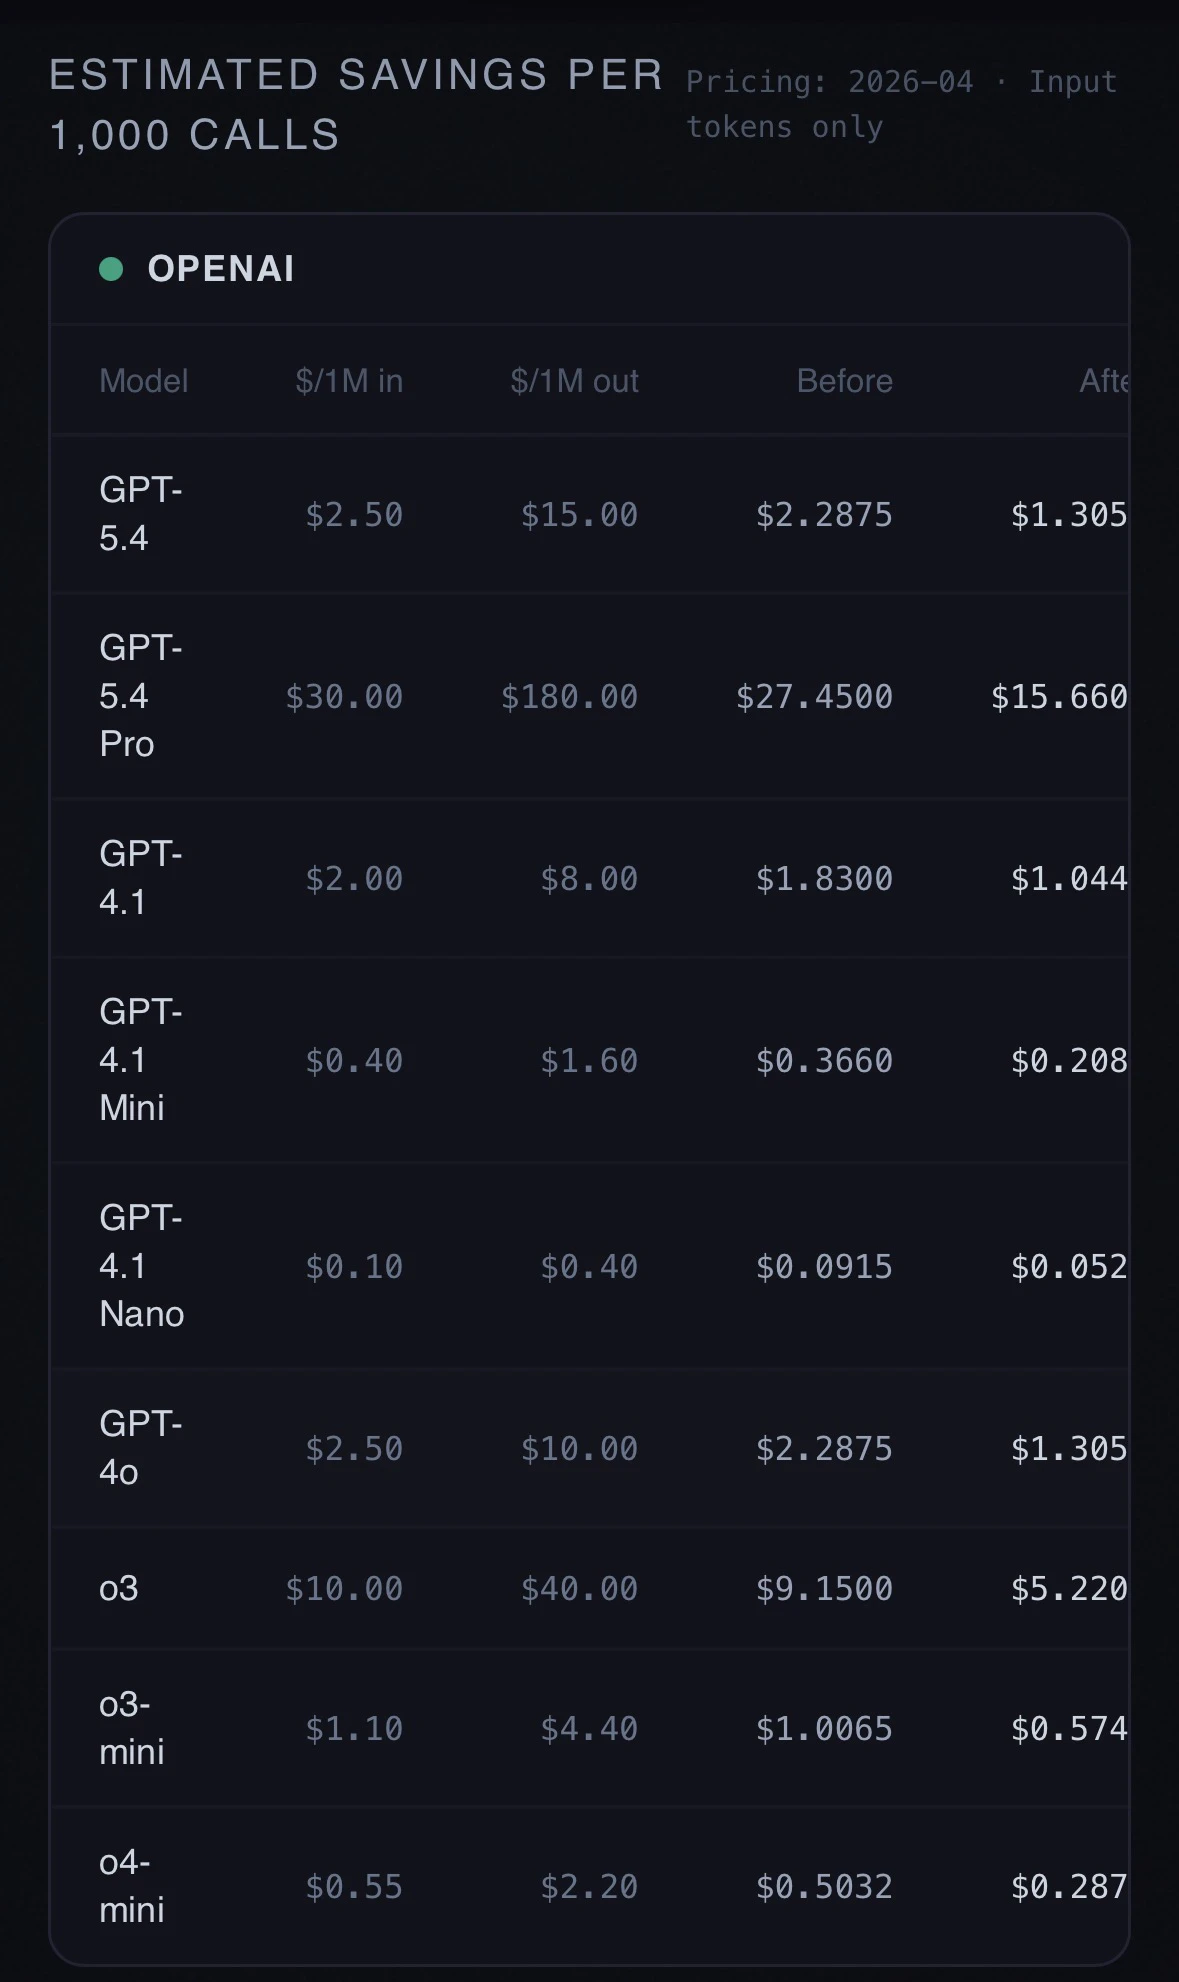This screenshot has height=1982, width=1179.
Task: Click the o3-mini model name
Action: [132, 1728]
